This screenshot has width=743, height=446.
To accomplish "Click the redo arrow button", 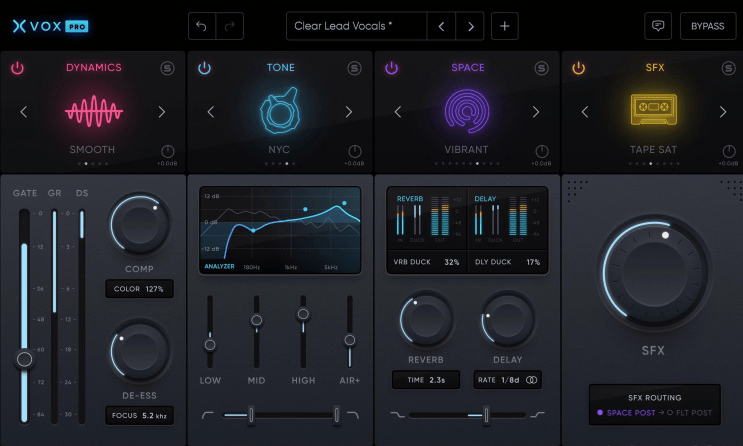I will tap(230, 26).
